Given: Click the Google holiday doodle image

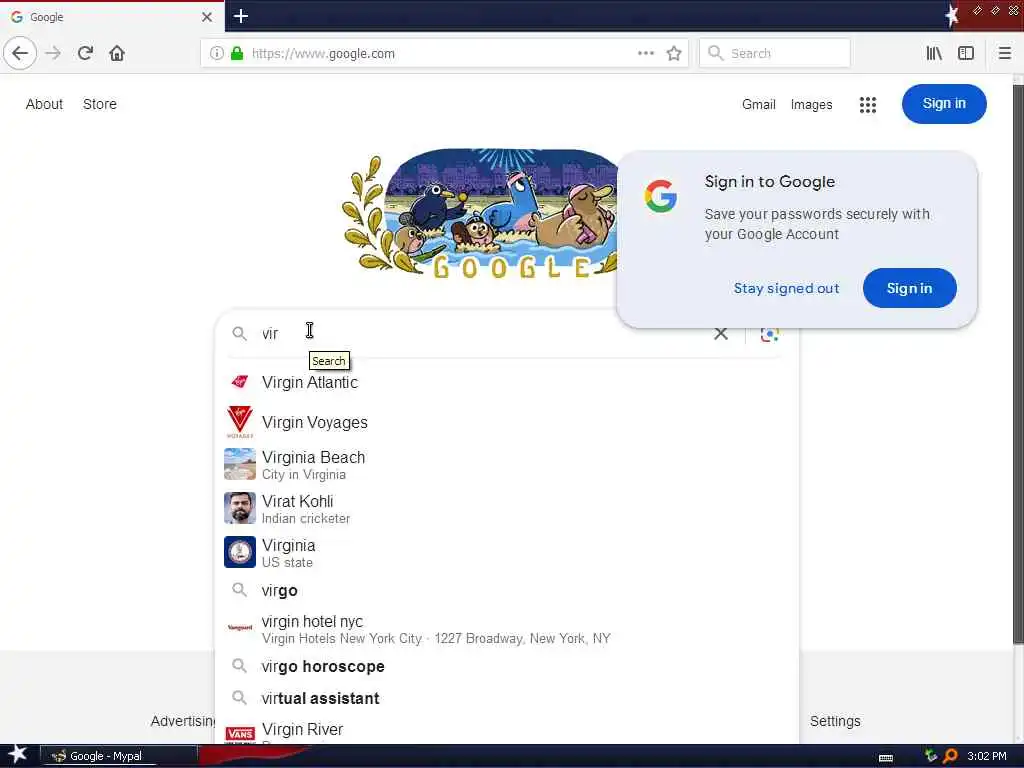Looking at the screenshot, I should (x=481, y=214).
